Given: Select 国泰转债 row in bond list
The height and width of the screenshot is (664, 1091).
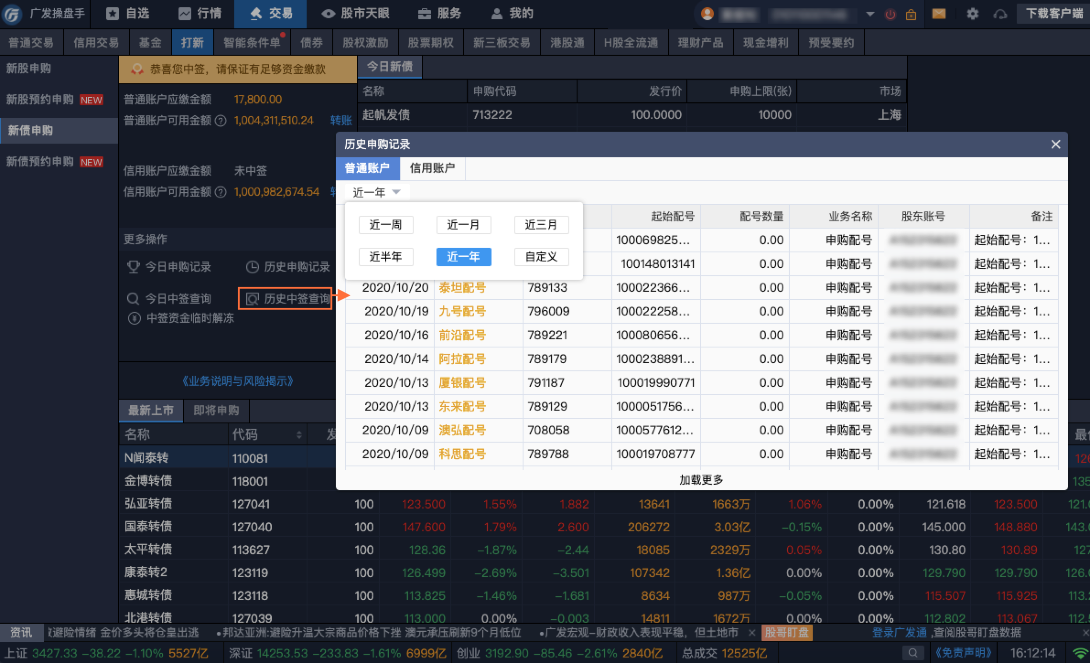Looking at the screenshot, I should click(x=604, y=527).
